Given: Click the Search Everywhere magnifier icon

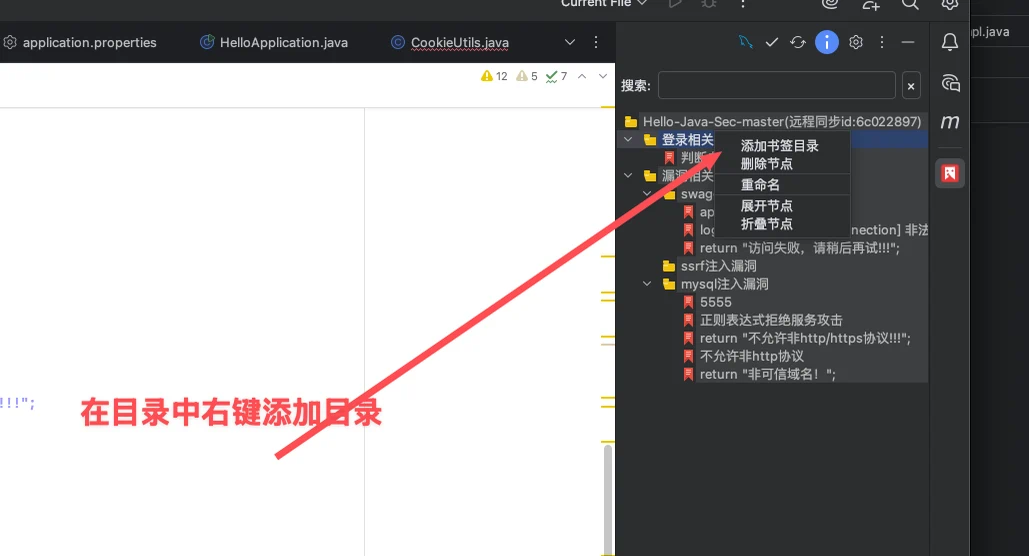Looking at the screenshot, I should (x=910, y=4).
